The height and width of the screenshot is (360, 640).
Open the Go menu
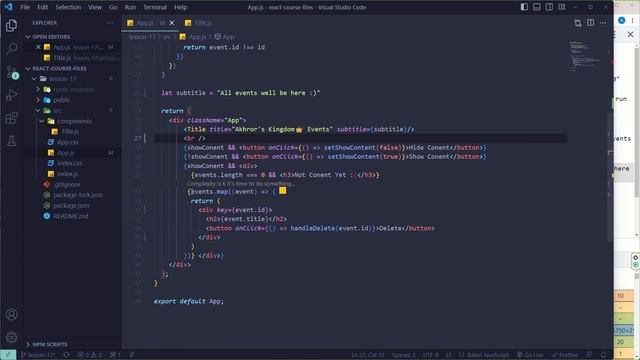pos(113,7)
